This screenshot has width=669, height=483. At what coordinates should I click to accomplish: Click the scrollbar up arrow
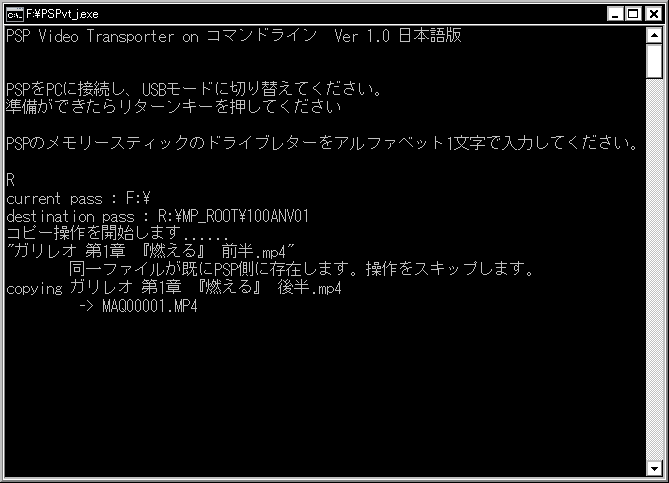pos(654,35)
